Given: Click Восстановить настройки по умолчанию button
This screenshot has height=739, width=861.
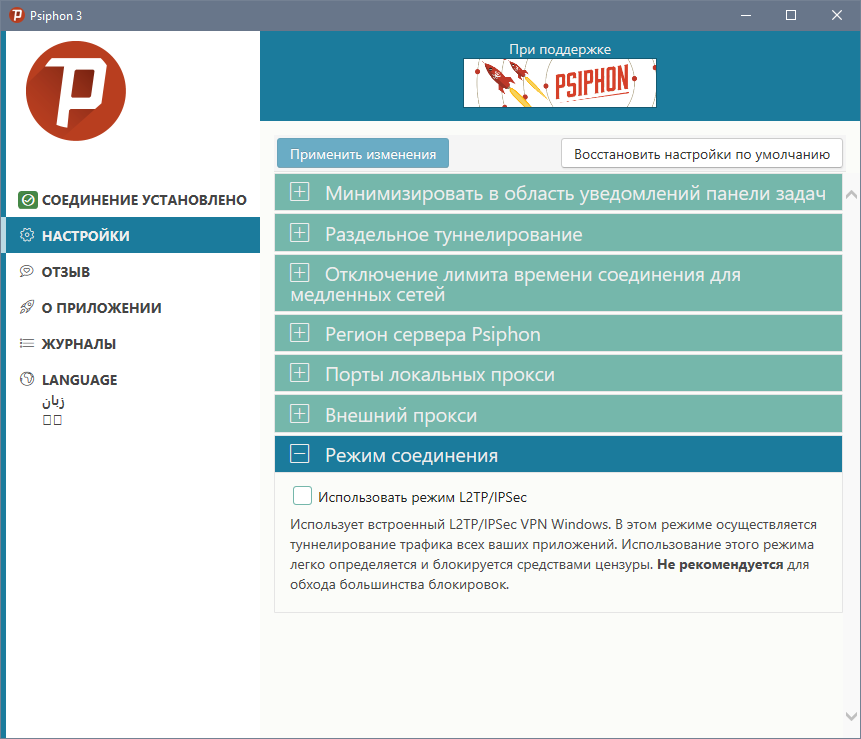Looking at the screenshot, I should tap(702, 154).
